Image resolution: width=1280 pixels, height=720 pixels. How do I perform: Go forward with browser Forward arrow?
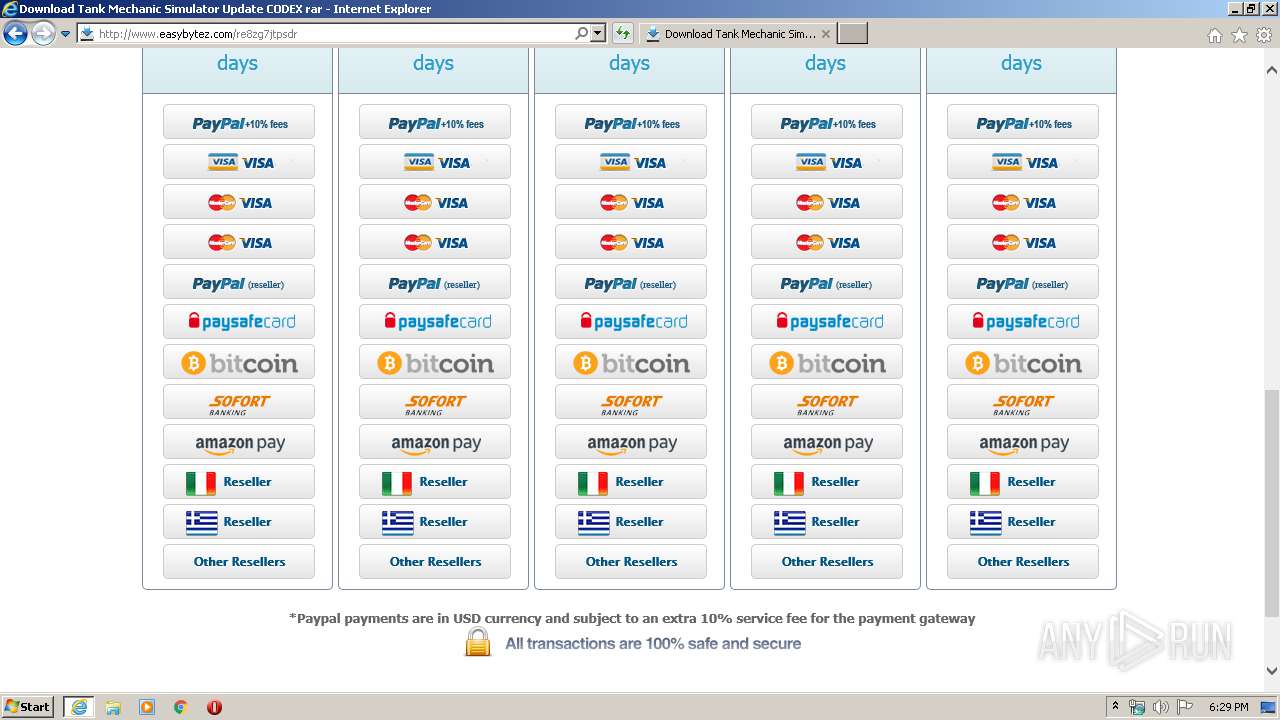click(x=43, y=34)
